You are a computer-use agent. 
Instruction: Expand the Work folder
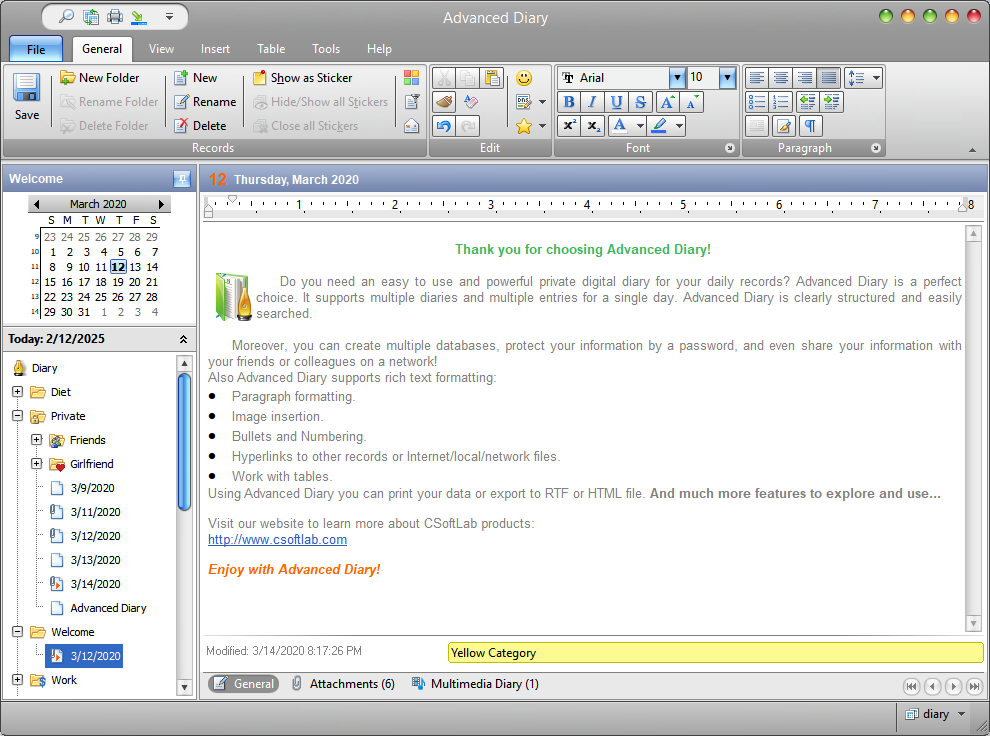pos(18,679)
